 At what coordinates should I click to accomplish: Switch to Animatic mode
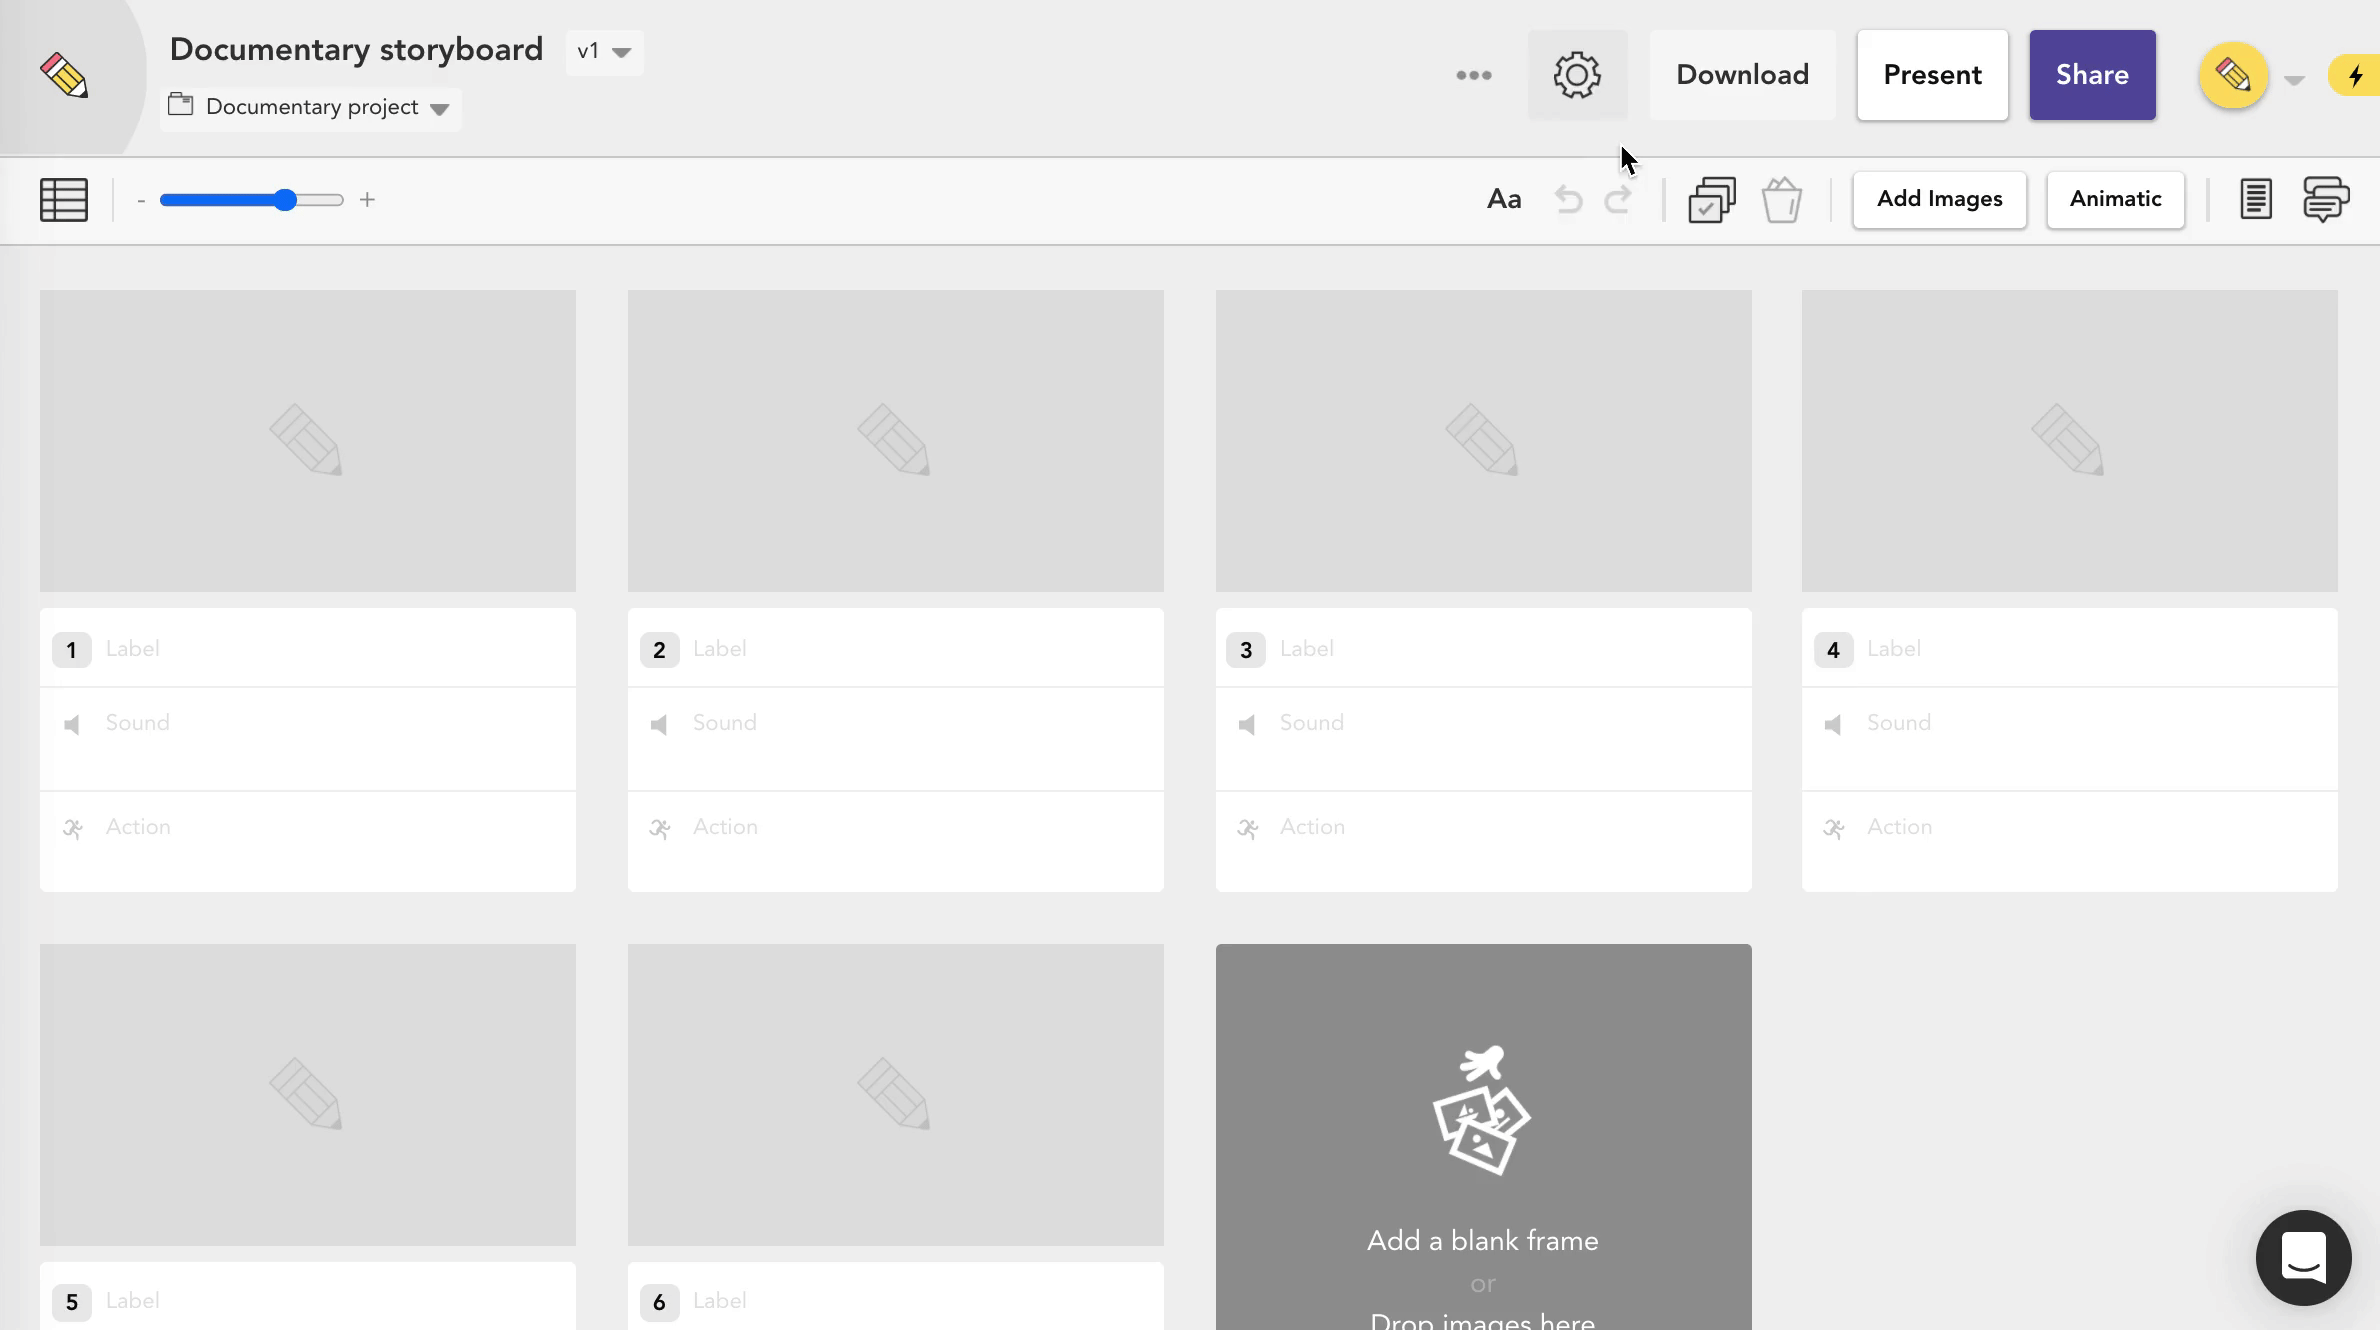2114,199
